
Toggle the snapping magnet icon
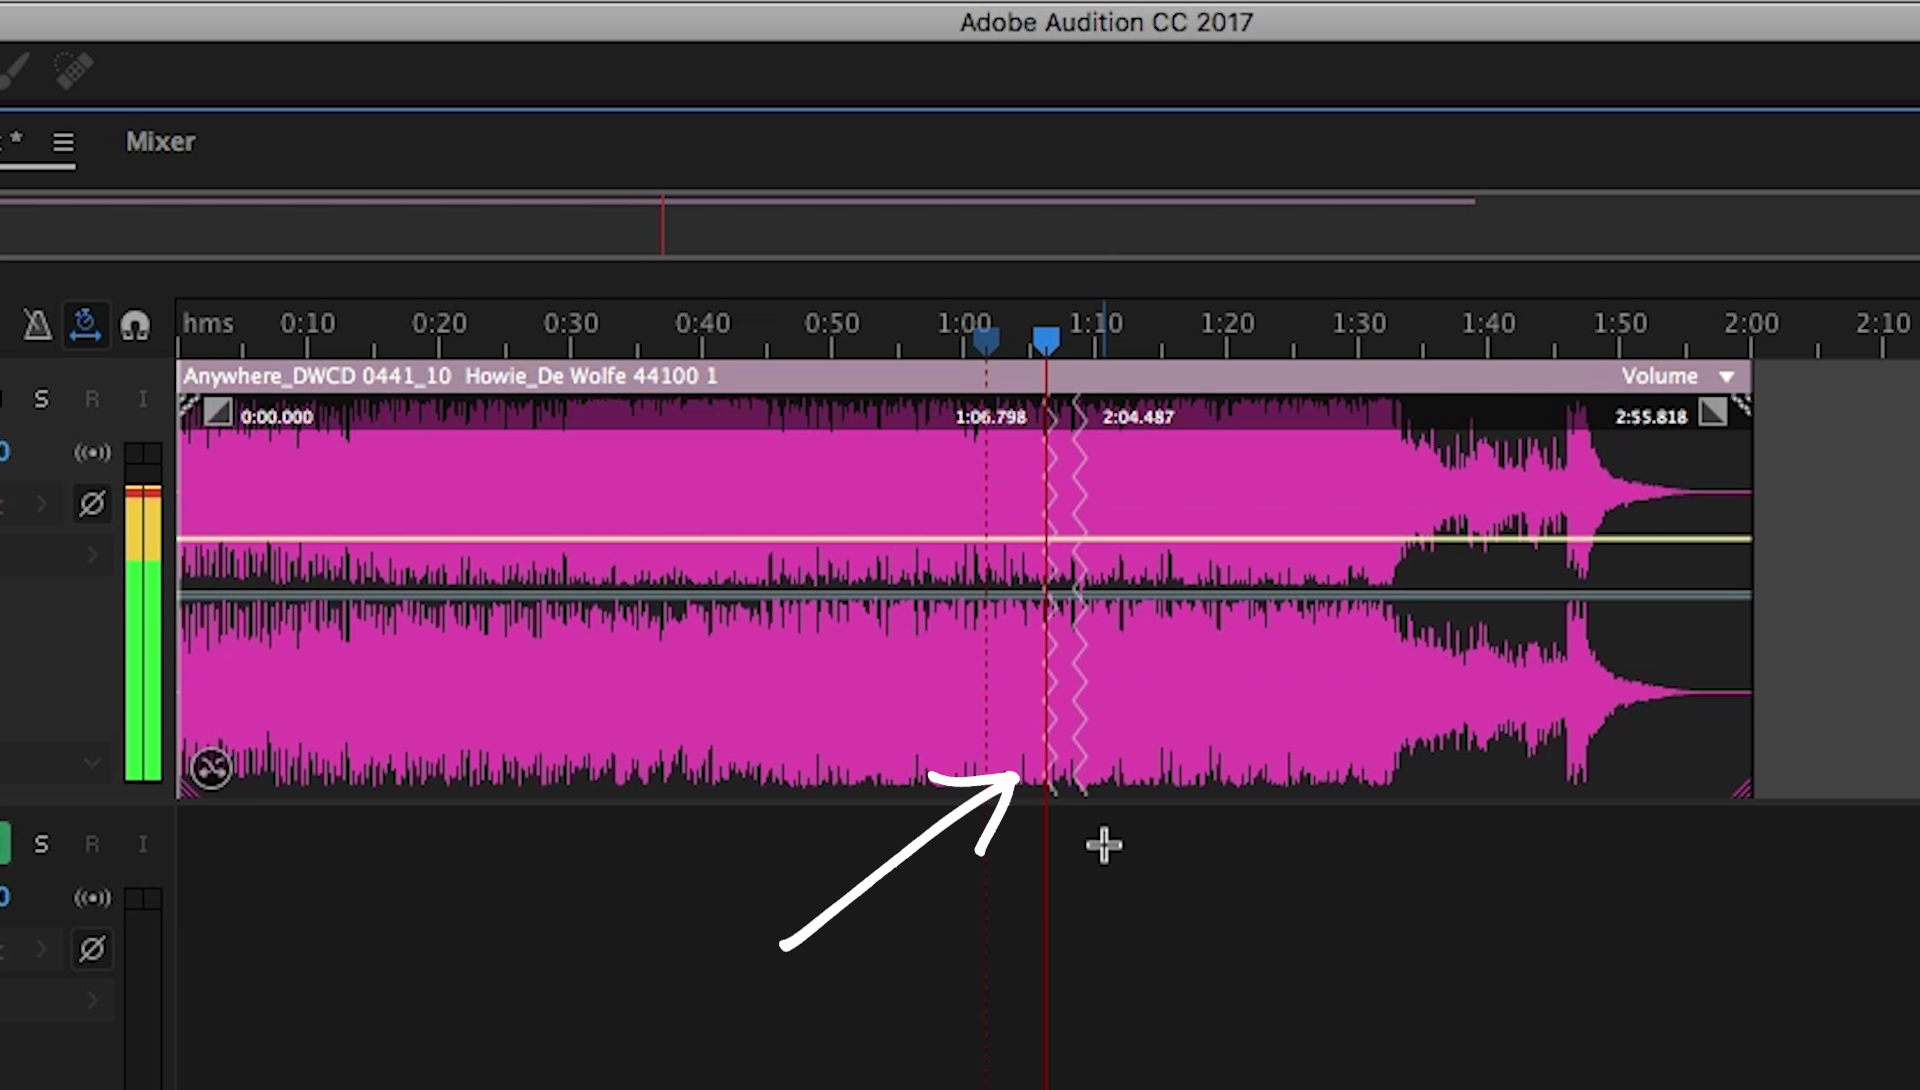click(135, 325)
